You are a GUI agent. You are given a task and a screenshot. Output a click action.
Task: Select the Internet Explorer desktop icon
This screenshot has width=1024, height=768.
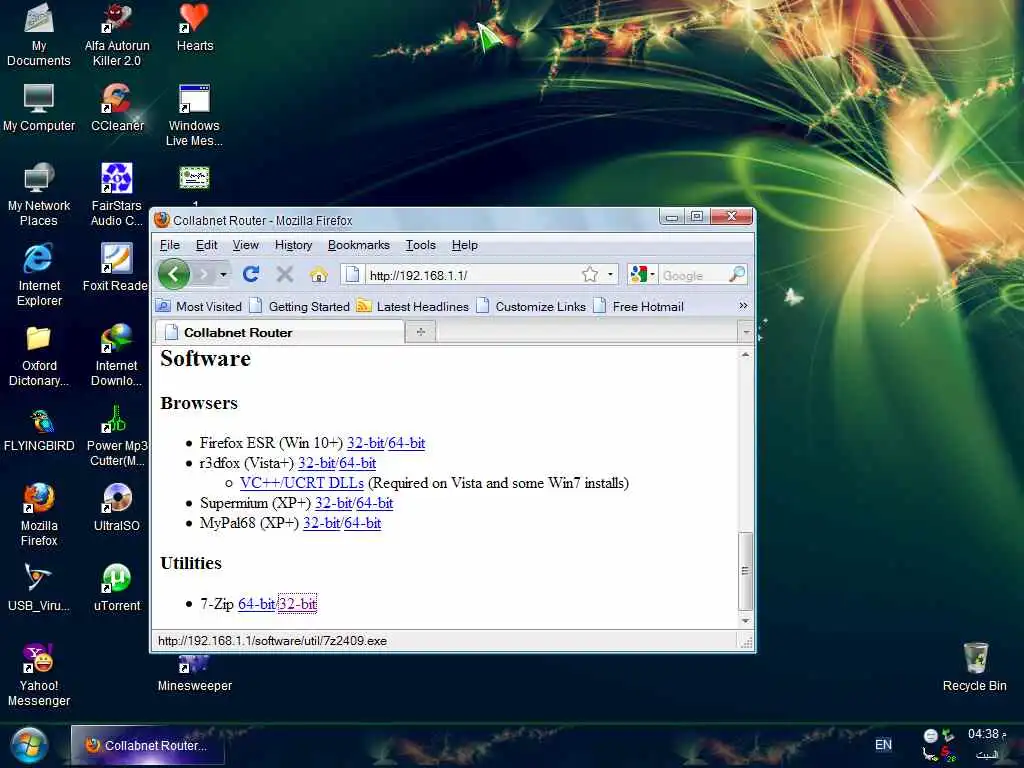click(x=39, y=274)
